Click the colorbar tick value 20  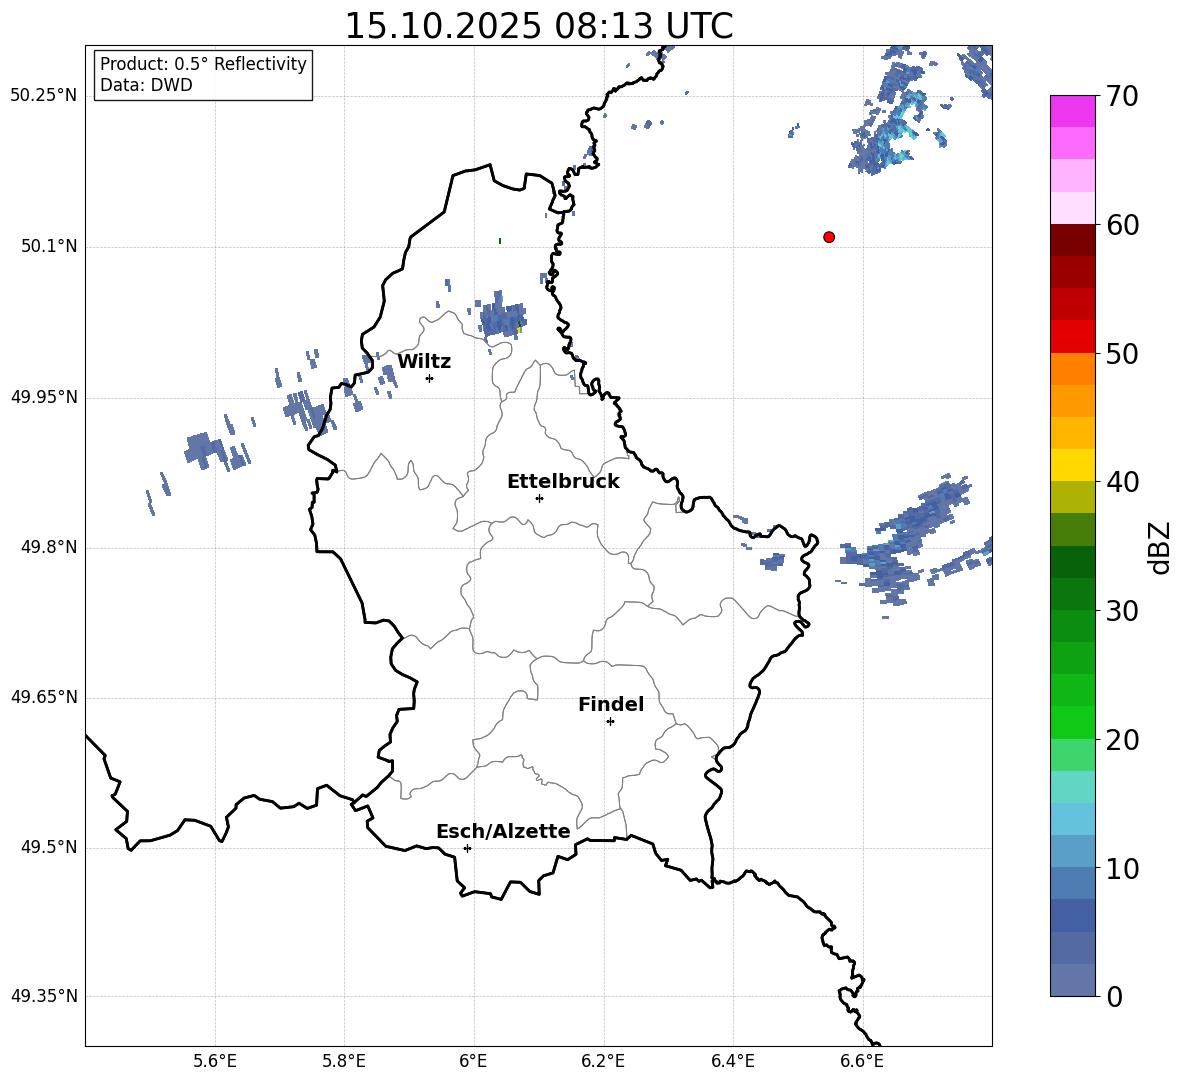[1122, 740]
